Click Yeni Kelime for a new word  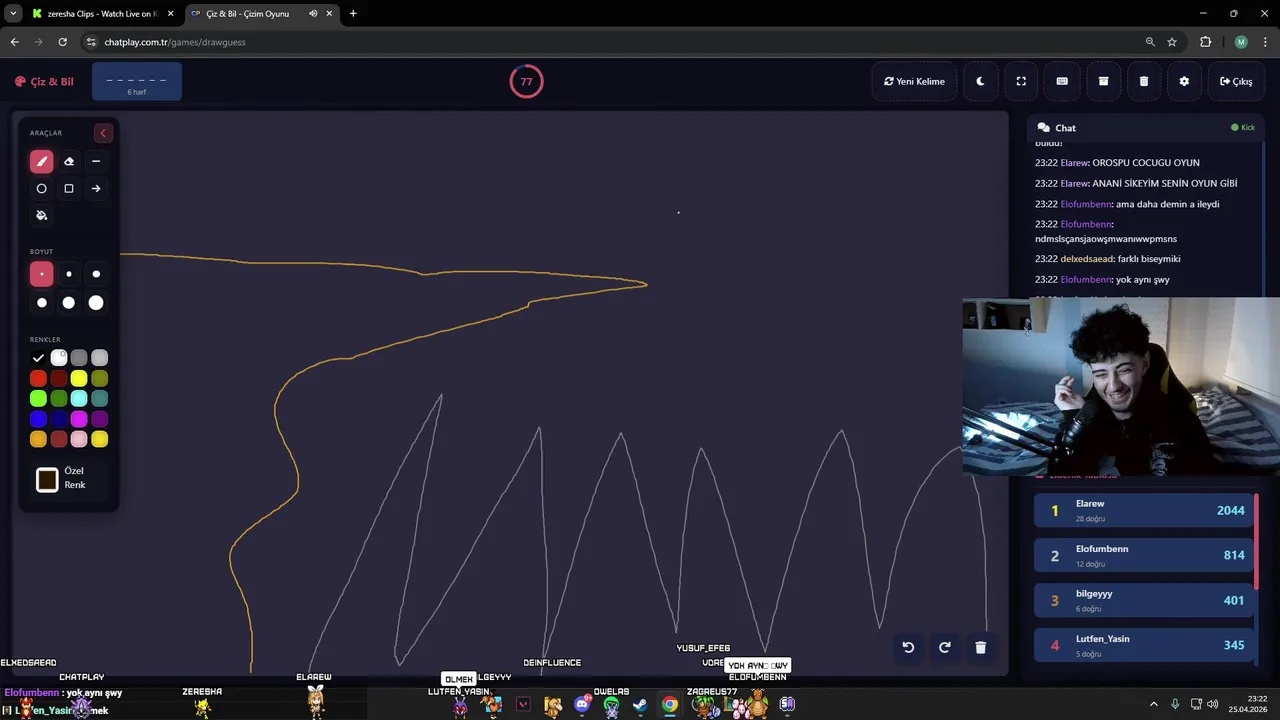click(x=914, y=82)
